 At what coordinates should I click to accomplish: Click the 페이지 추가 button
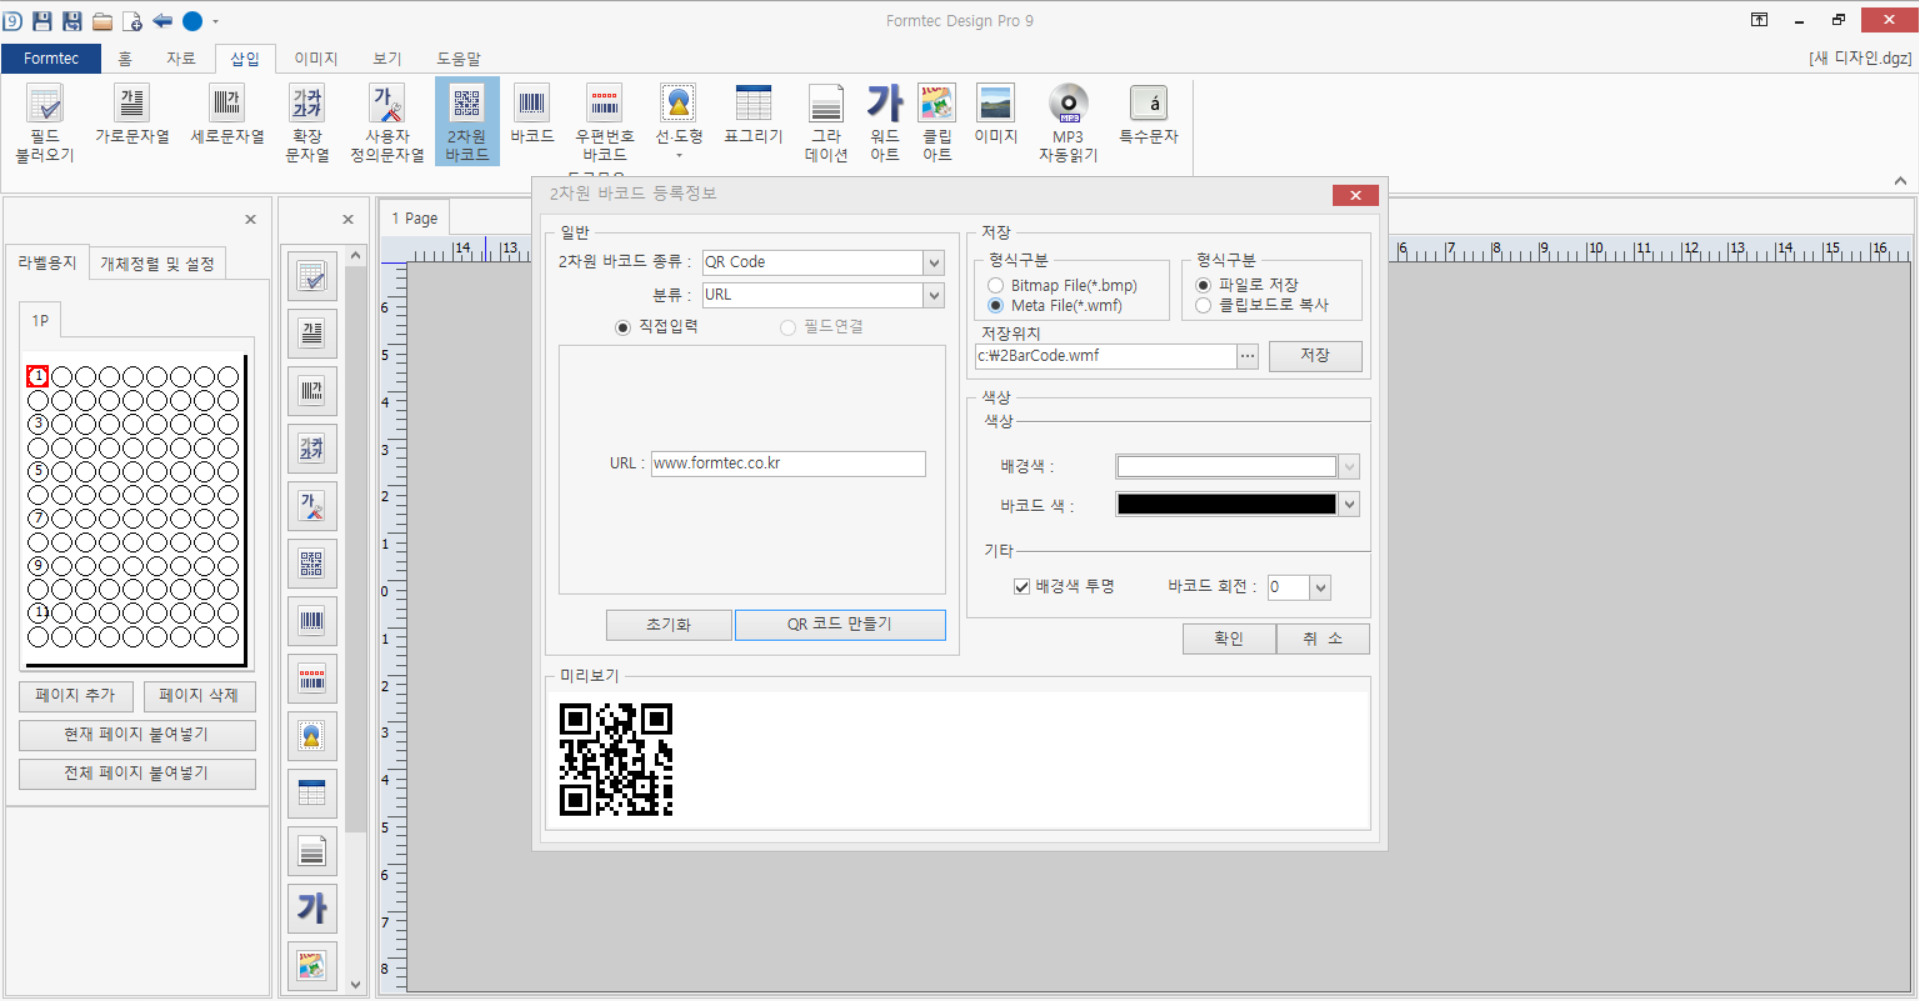(x=75, y=695)
